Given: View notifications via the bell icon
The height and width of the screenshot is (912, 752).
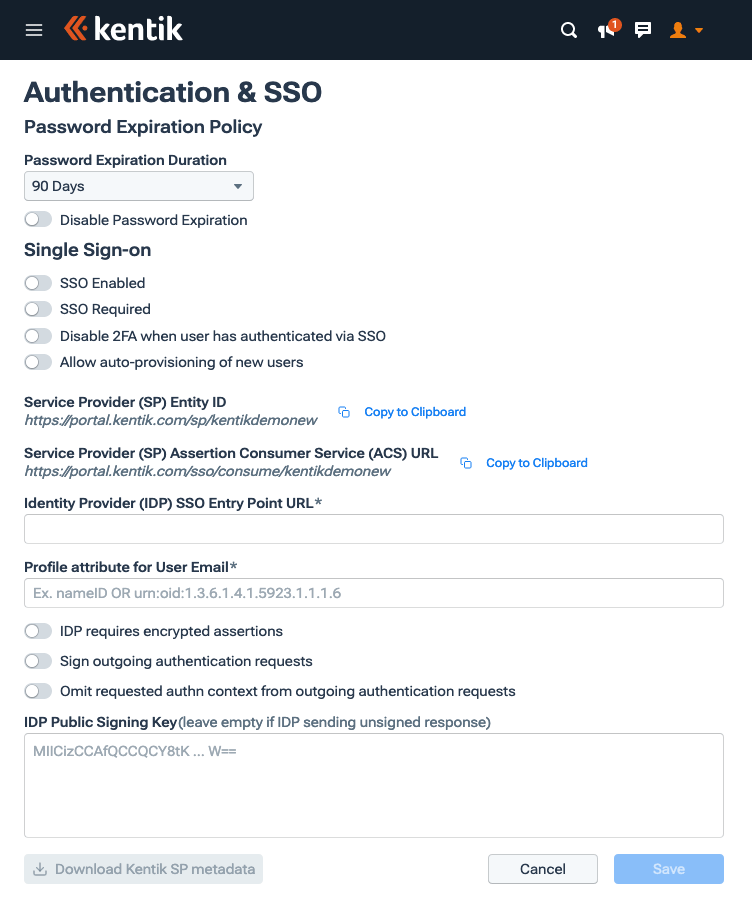Looking at the screenshot, I should tap(605, 31).
